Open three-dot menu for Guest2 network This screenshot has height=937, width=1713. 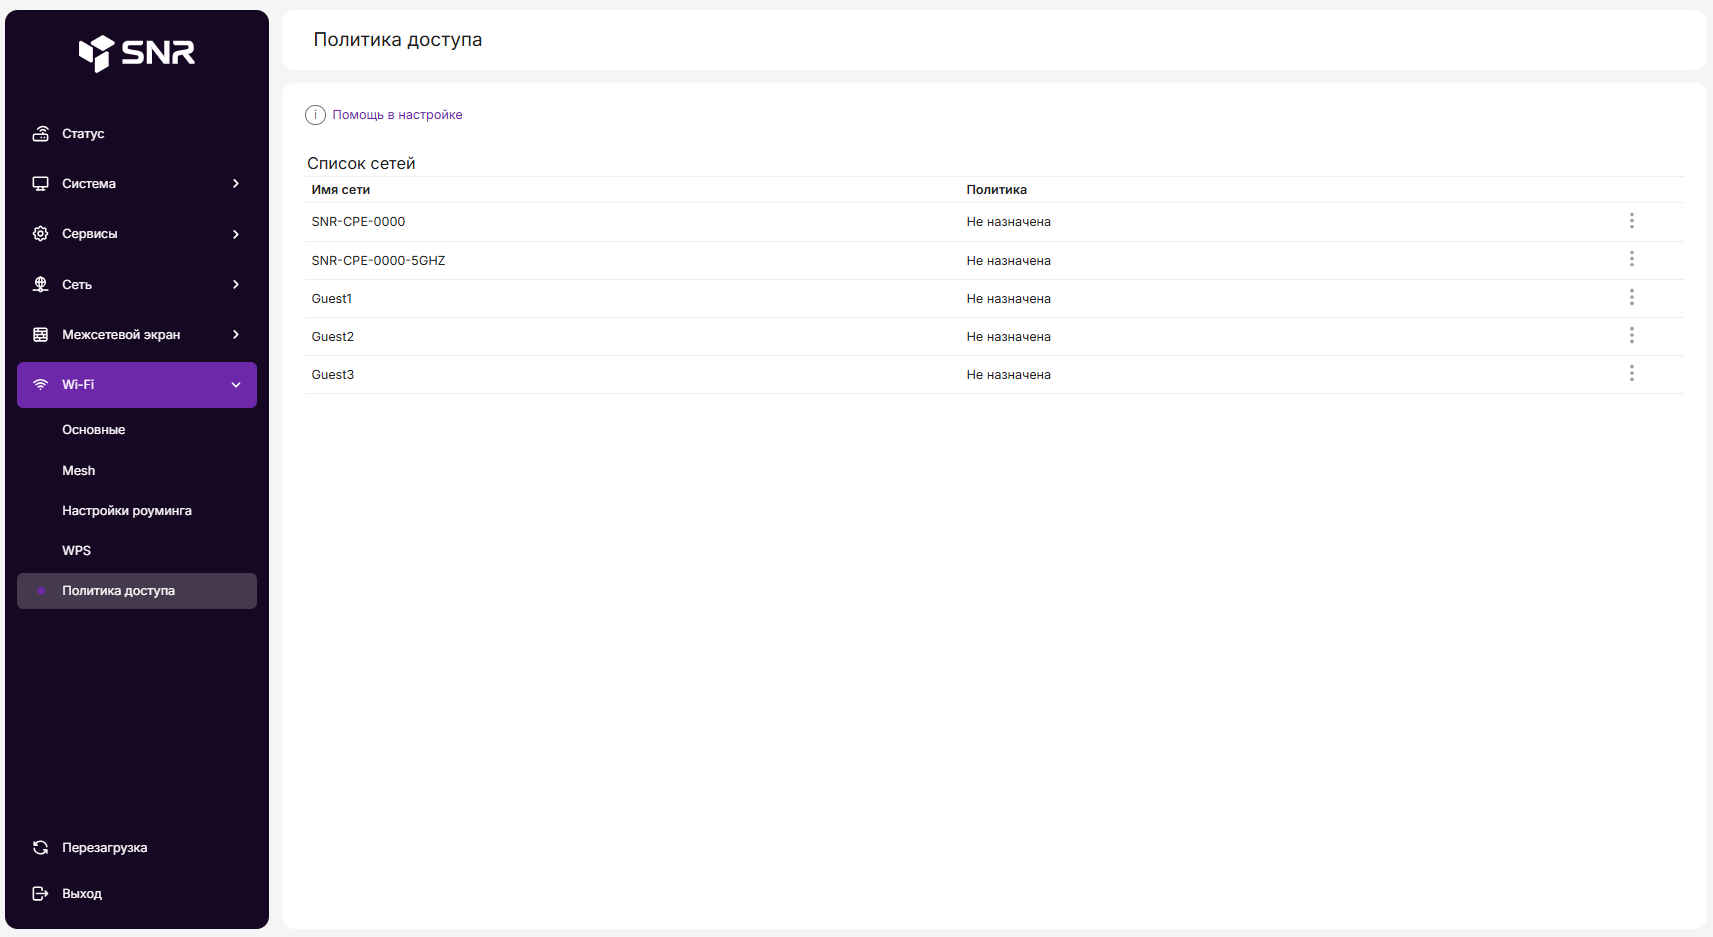[x=1631, y=335]
